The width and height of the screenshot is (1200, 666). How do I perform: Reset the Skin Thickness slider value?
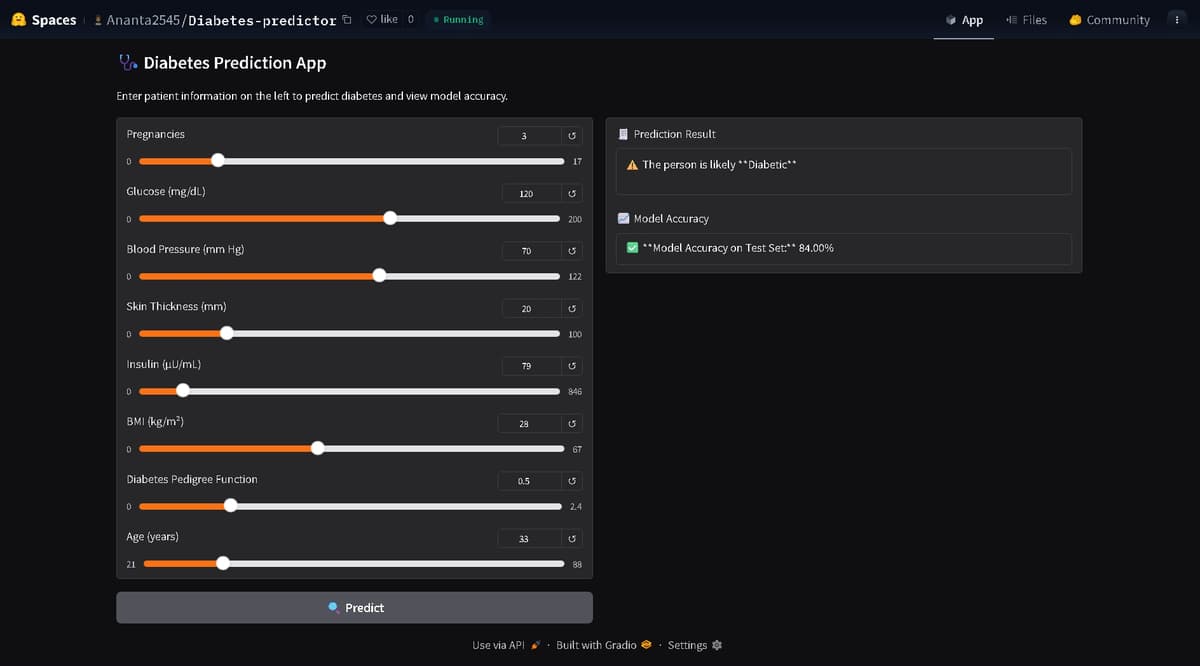pos(572,309)
